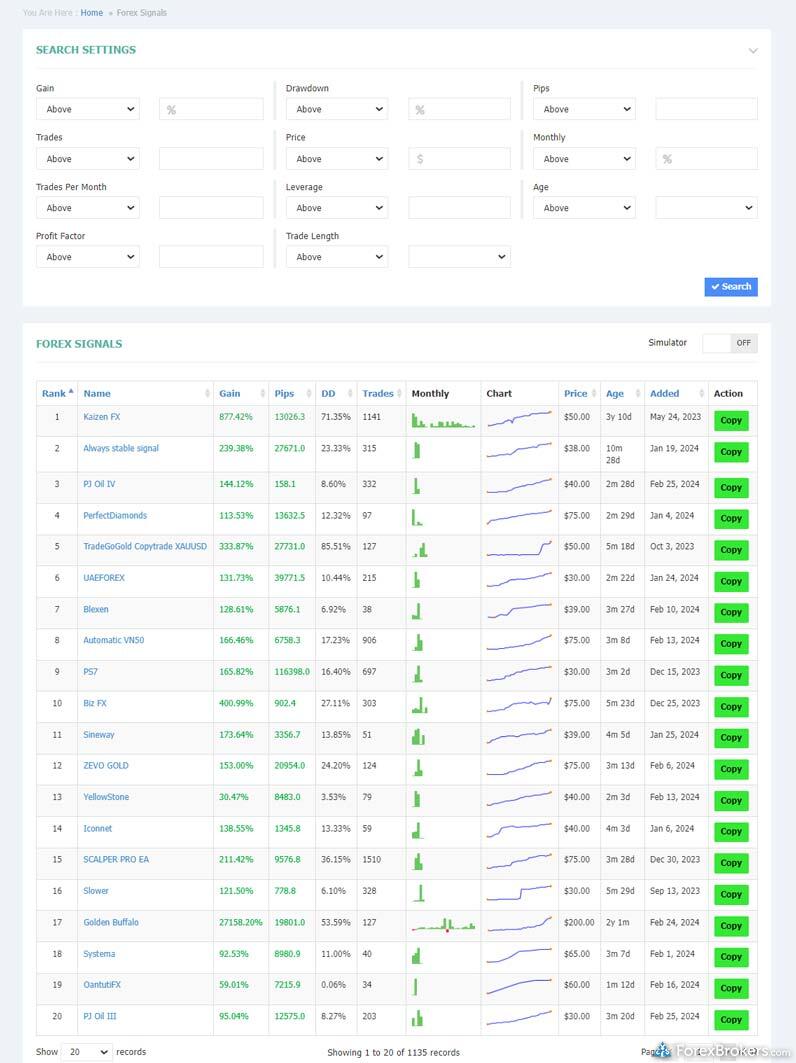The width and height of the screenshot is (796, 1063).
Task: Sort signals by Added date column
Action: tap(664, 393)
